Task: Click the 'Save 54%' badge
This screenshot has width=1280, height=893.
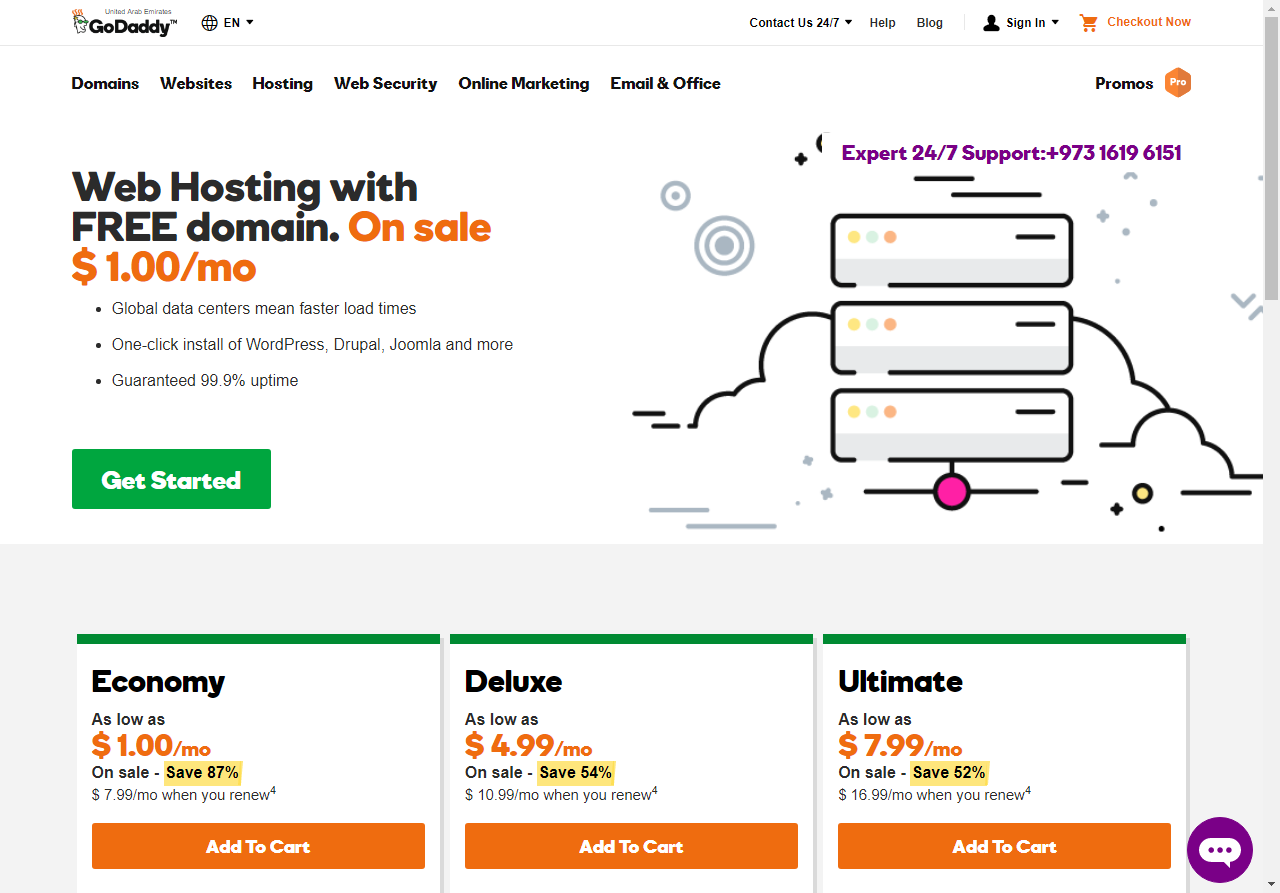Action: point(576,772)
